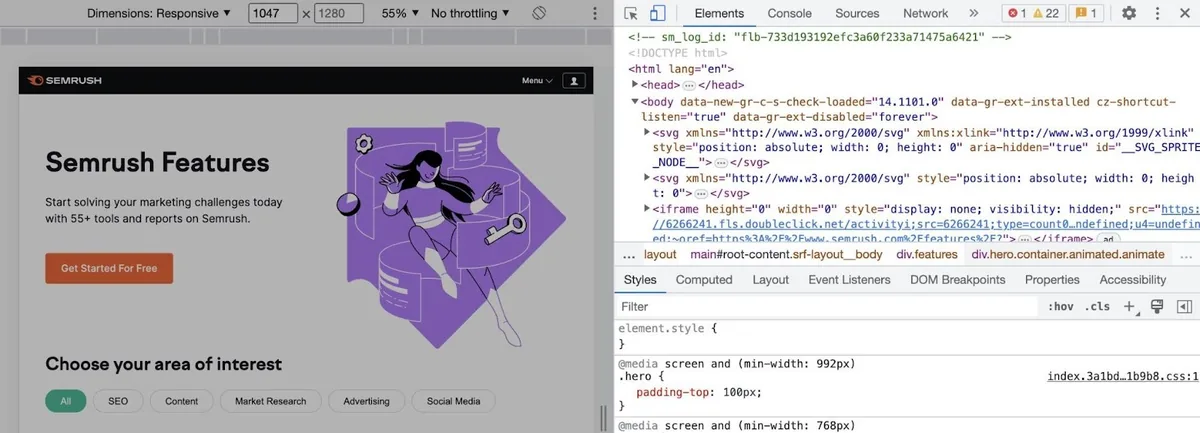Viewport: 1200px width, 433px height.
Task: Show more DevTools tabs chevron
Action: coord(973,13)
